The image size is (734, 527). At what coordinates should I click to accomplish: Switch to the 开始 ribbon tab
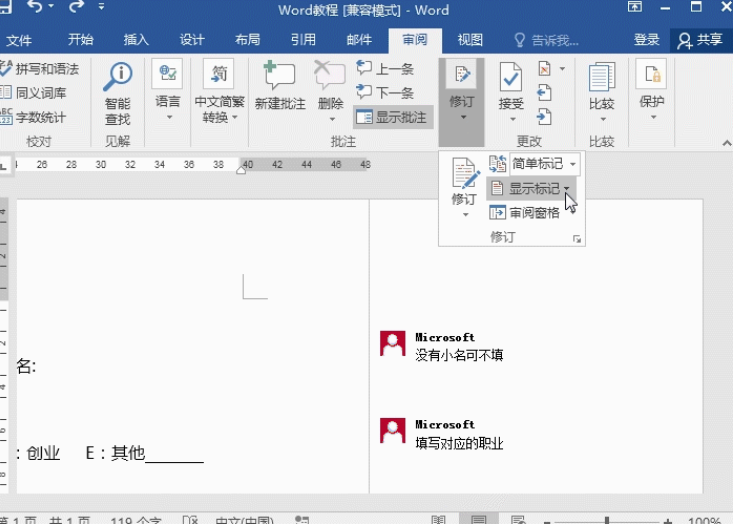(x=81, y=40)
